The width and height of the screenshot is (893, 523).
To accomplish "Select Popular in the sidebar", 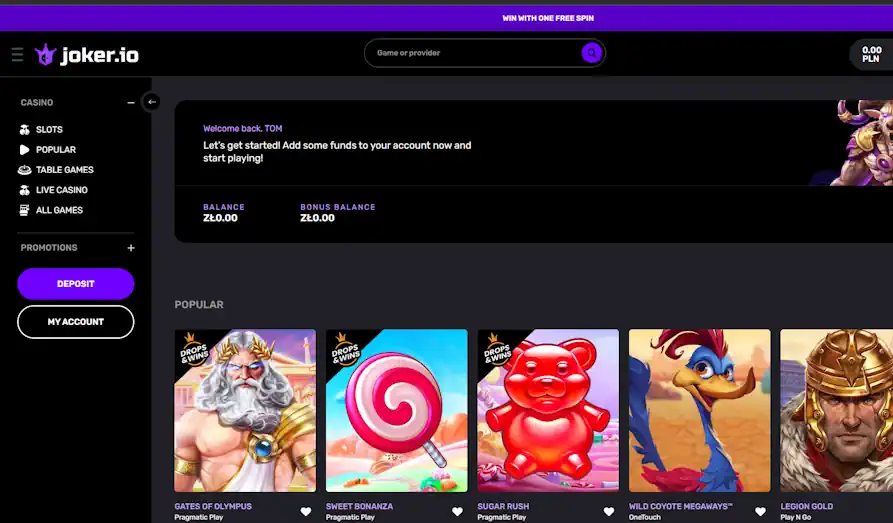I will [x=55, y=150].
